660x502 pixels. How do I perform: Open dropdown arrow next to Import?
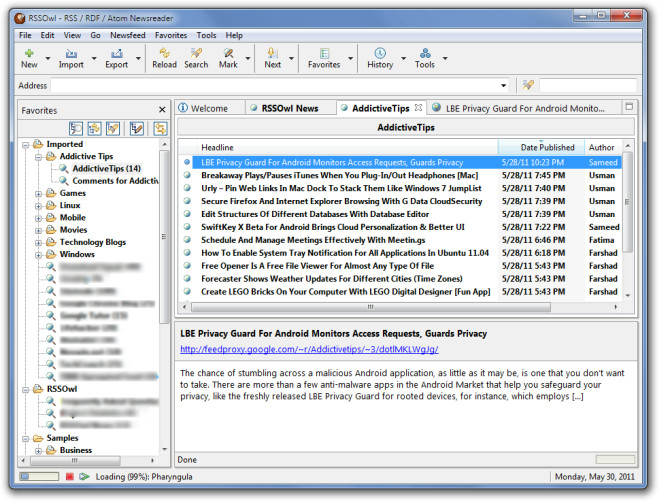point(94,58)
